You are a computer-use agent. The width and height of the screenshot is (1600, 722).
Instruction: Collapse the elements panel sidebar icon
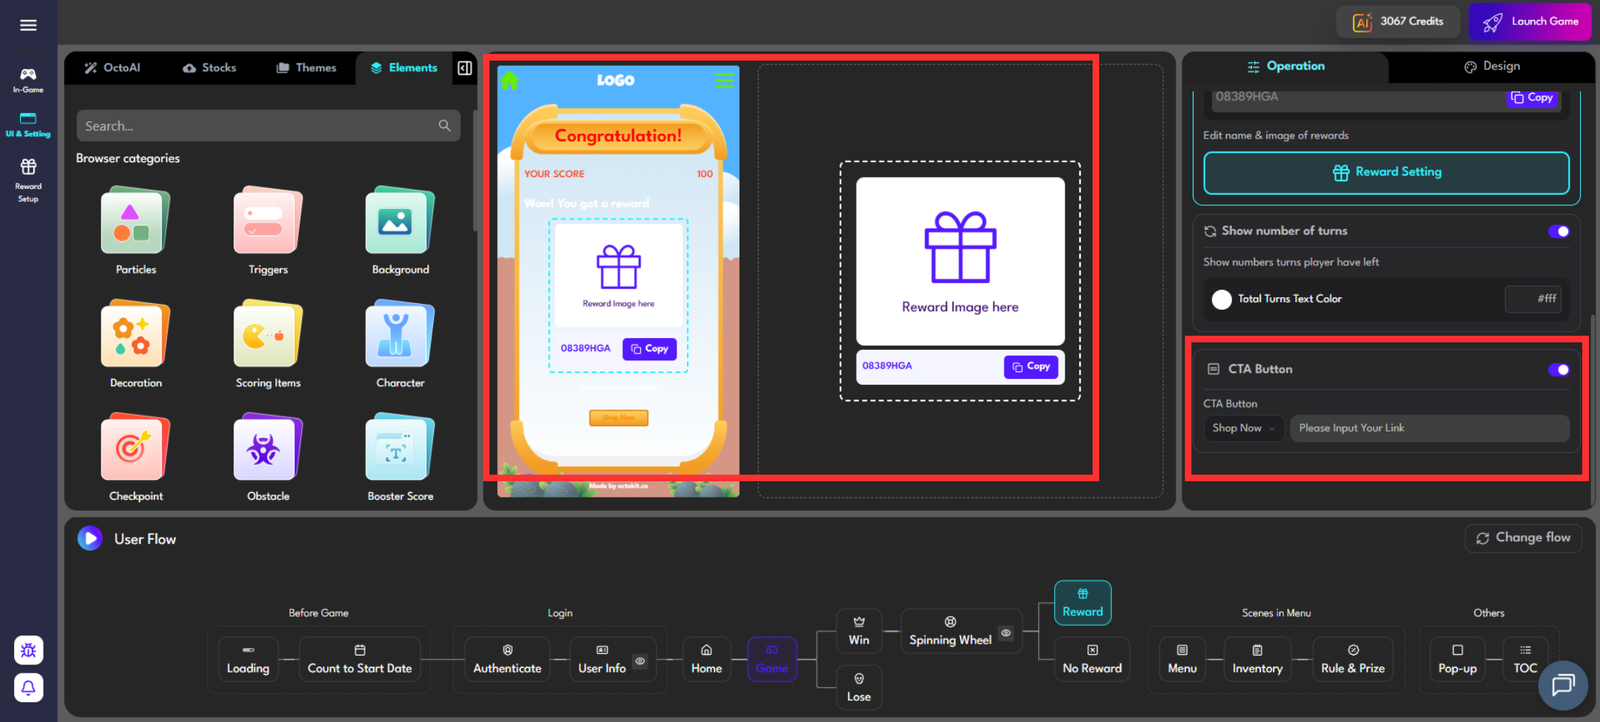click(465, 68)
